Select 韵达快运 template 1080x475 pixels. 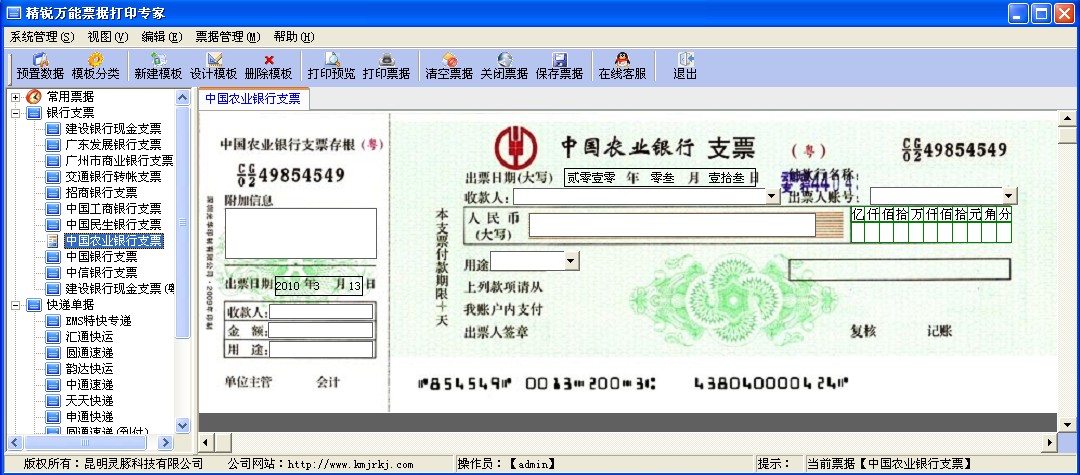click(90, 368)
